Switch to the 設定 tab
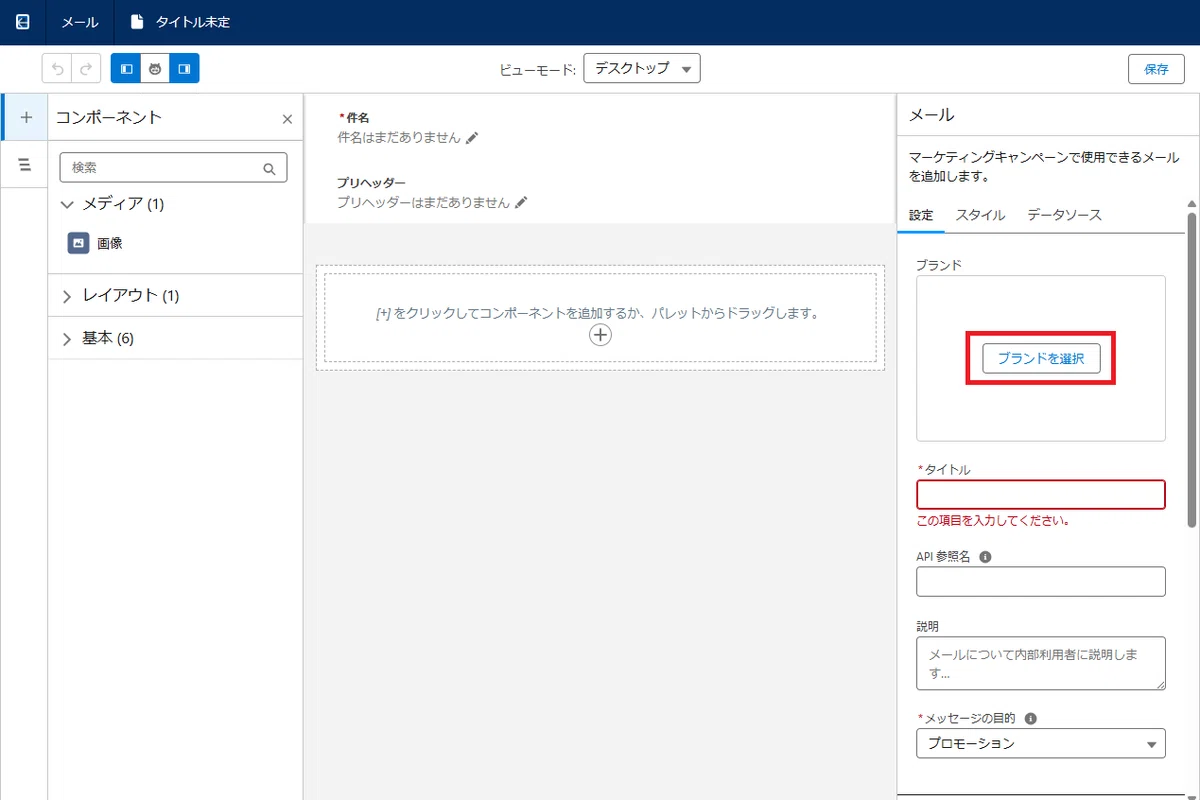 click(920, 215)
